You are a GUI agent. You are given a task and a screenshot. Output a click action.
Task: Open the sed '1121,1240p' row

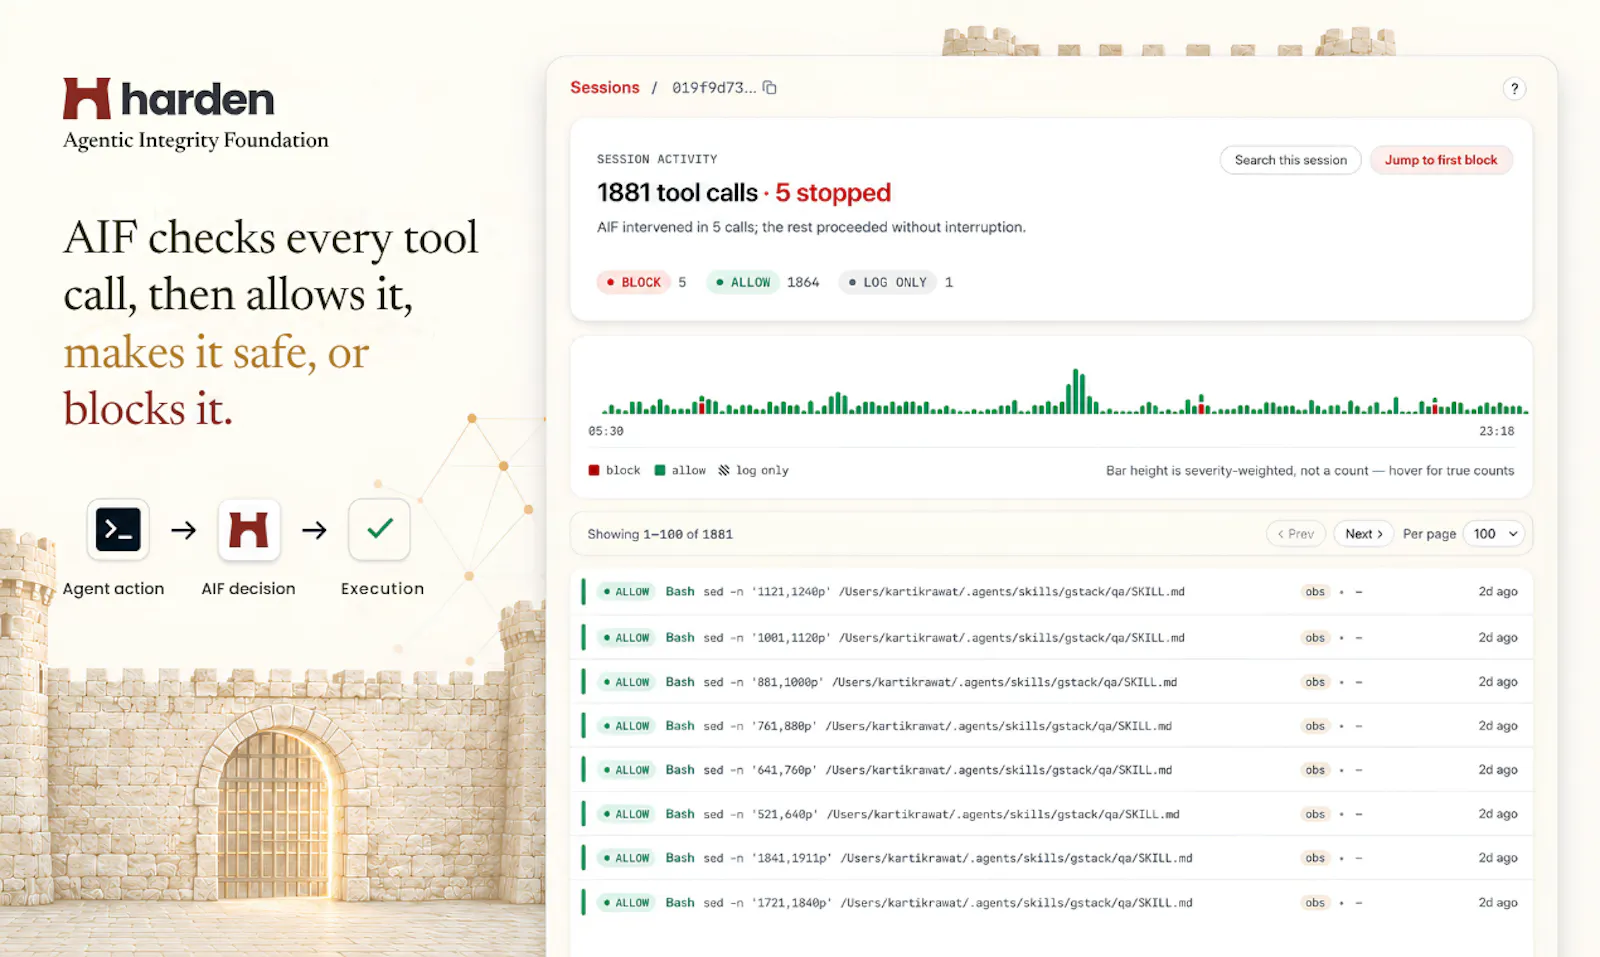[1051, 592]
